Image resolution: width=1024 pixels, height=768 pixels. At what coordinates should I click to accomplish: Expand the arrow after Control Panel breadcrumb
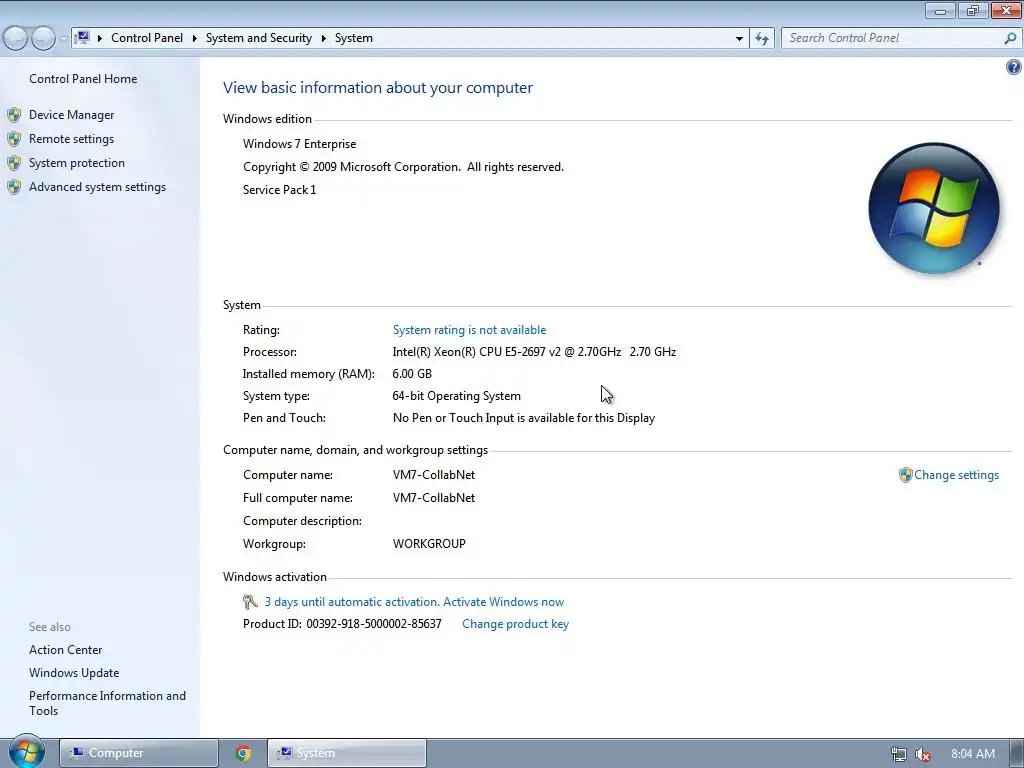[x=195, y=38]
